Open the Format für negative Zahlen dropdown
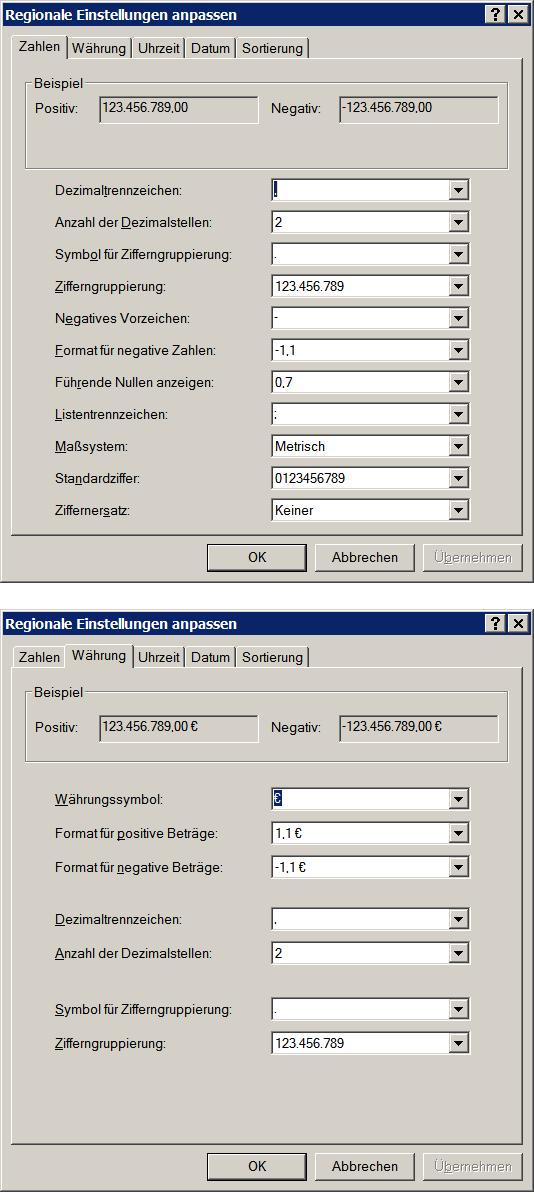Viewport: 534px width, 1200px height. (458, 350)
